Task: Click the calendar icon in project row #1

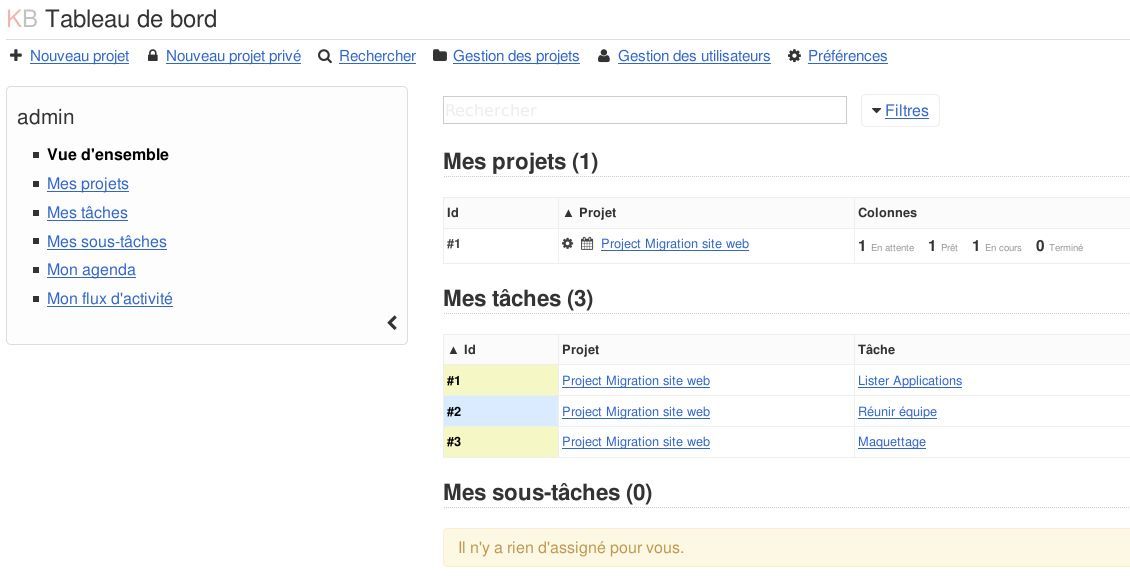Action: (x=587, y=244)
